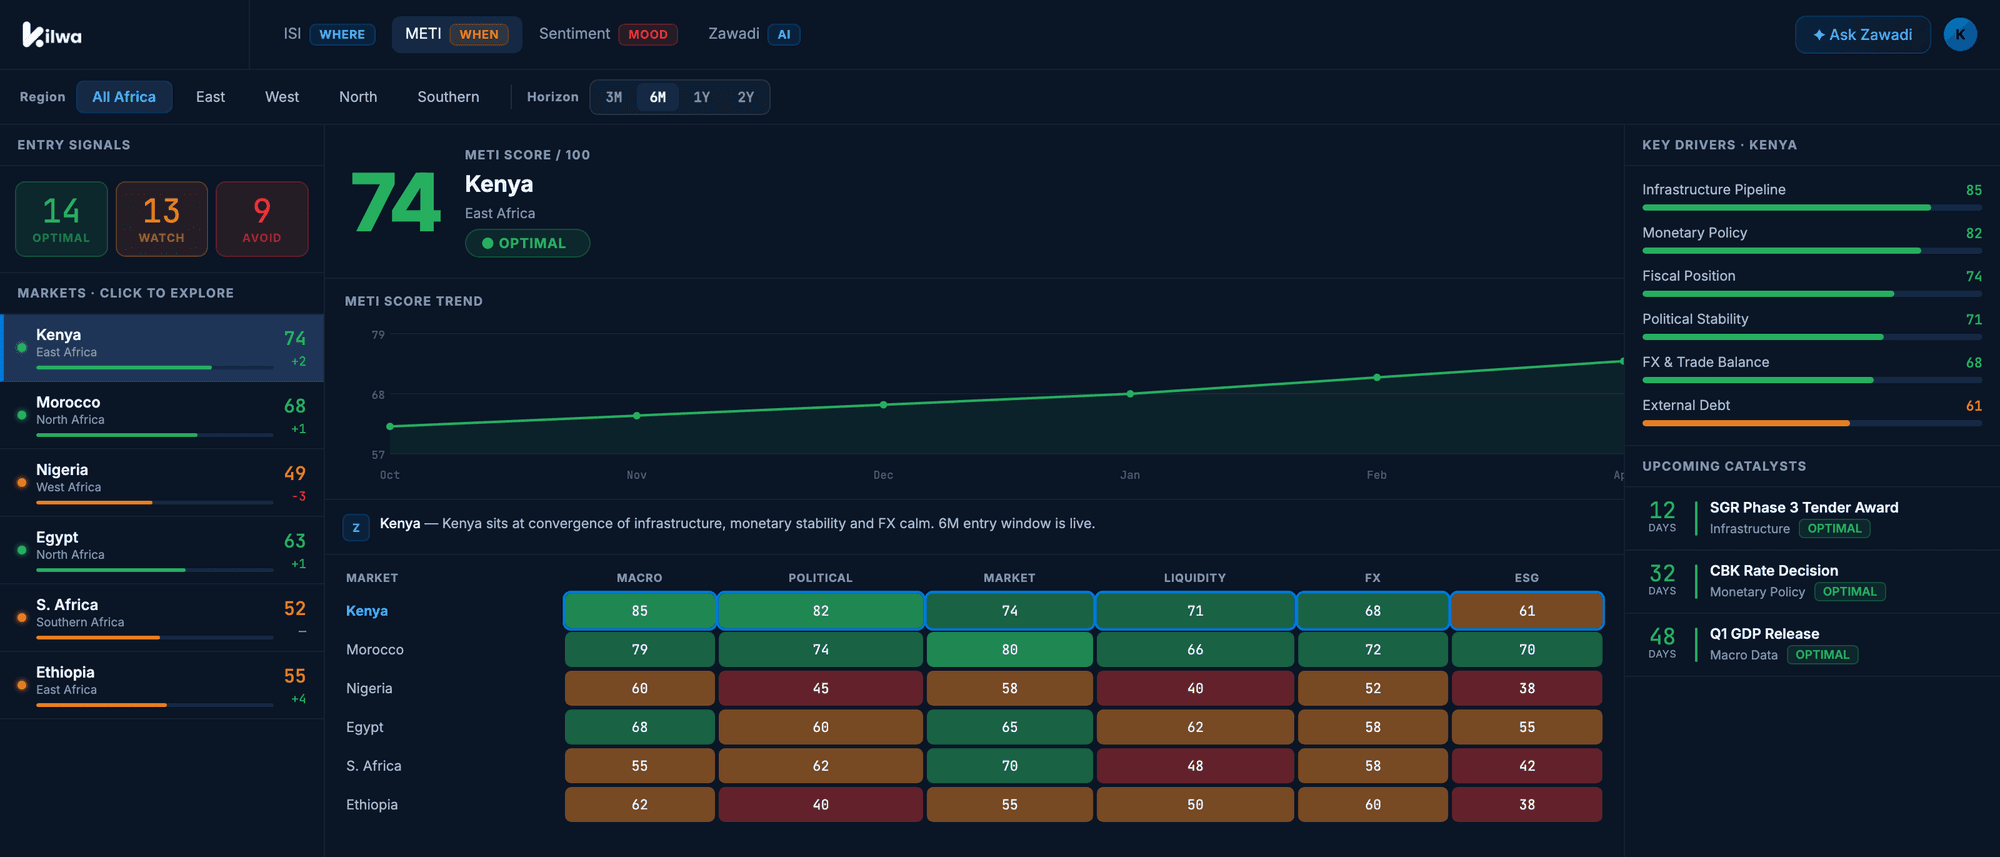
Task: Click the 9 Avoid signals card
Action: pyautogui.click(x=262, y=219)
